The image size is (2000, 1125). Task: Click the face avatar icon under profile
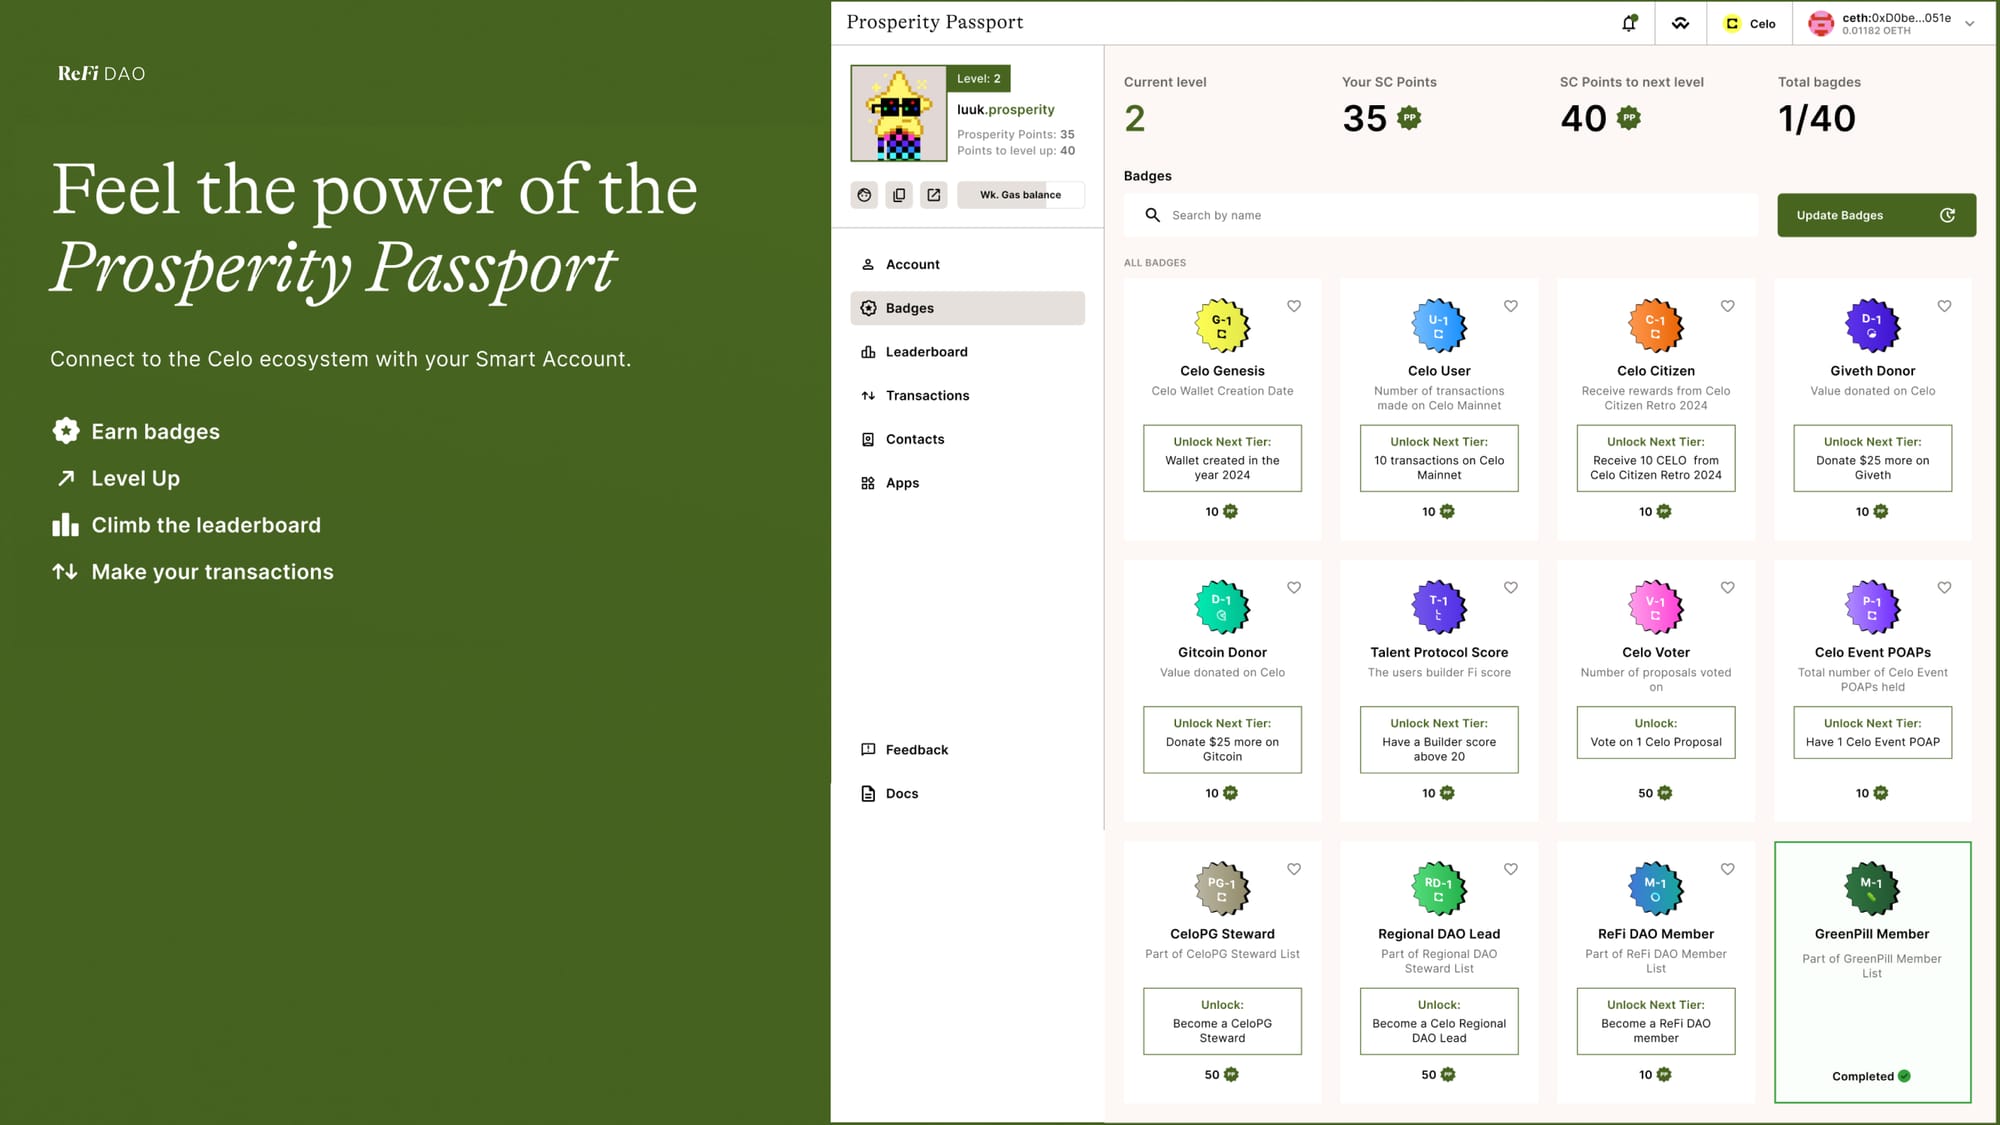[864, 195]
